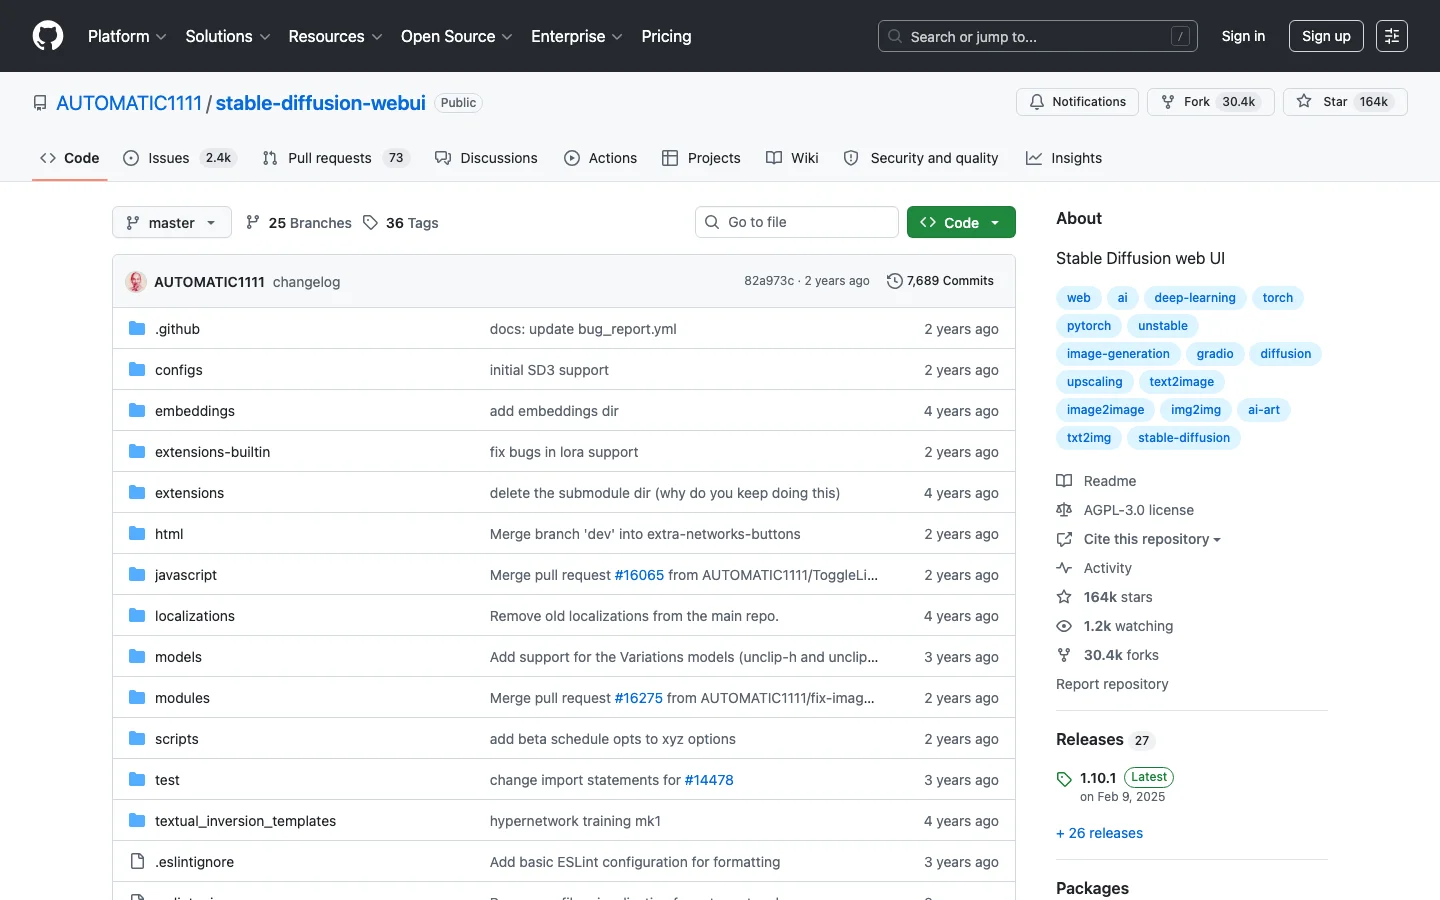Switch to the Issues tab
1440x900 pixels.
pos(179,158)
